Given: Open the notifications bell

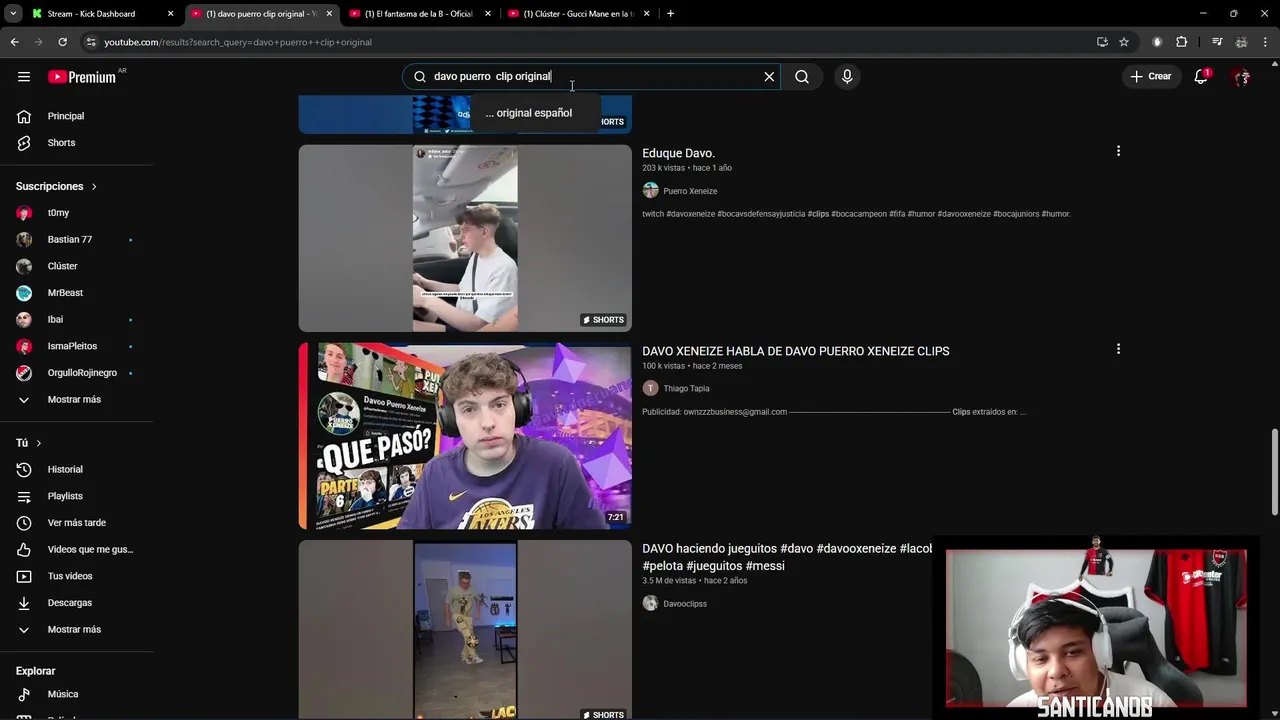Looking at the screenshot, I should click(1201, 77).
